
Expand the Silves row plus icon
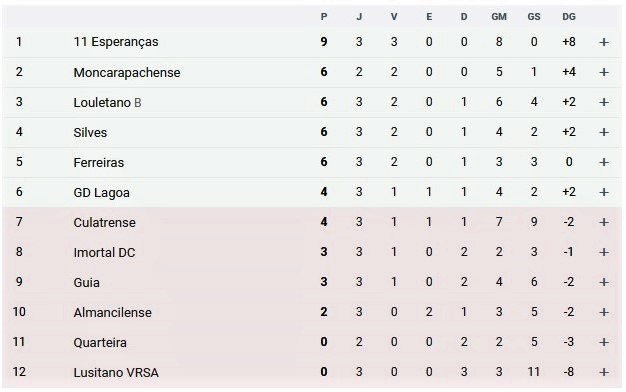click(604, 132)
